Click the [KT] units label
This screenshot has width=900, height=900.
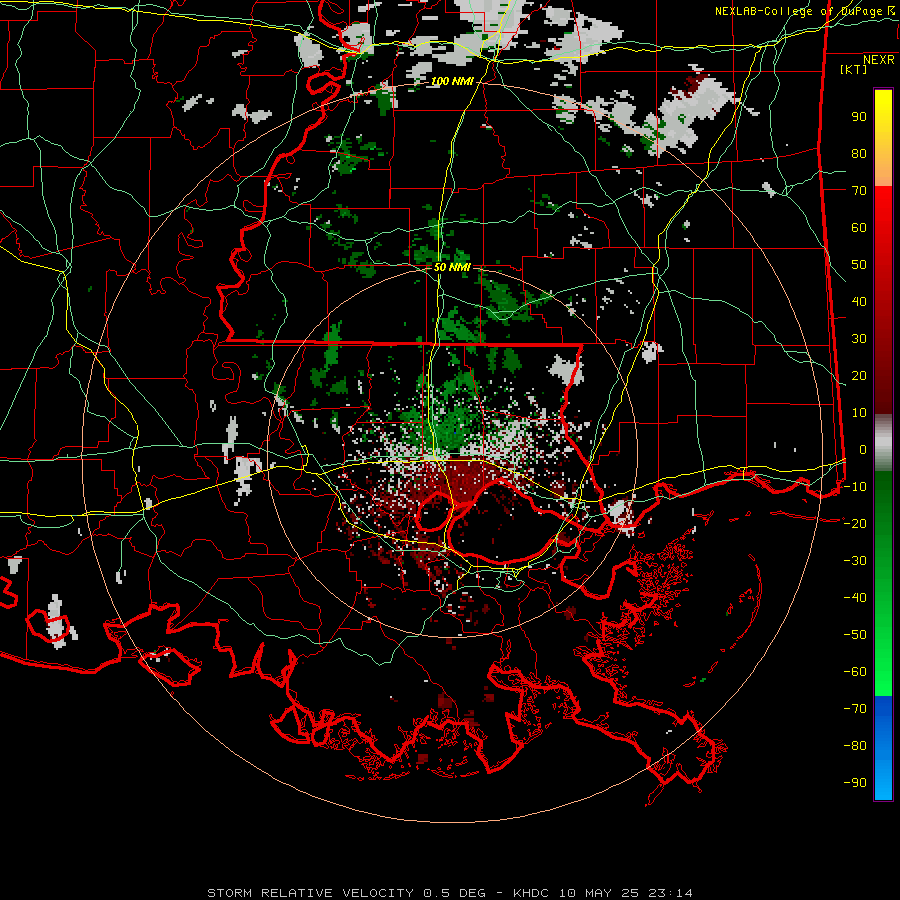pos(853,69)
